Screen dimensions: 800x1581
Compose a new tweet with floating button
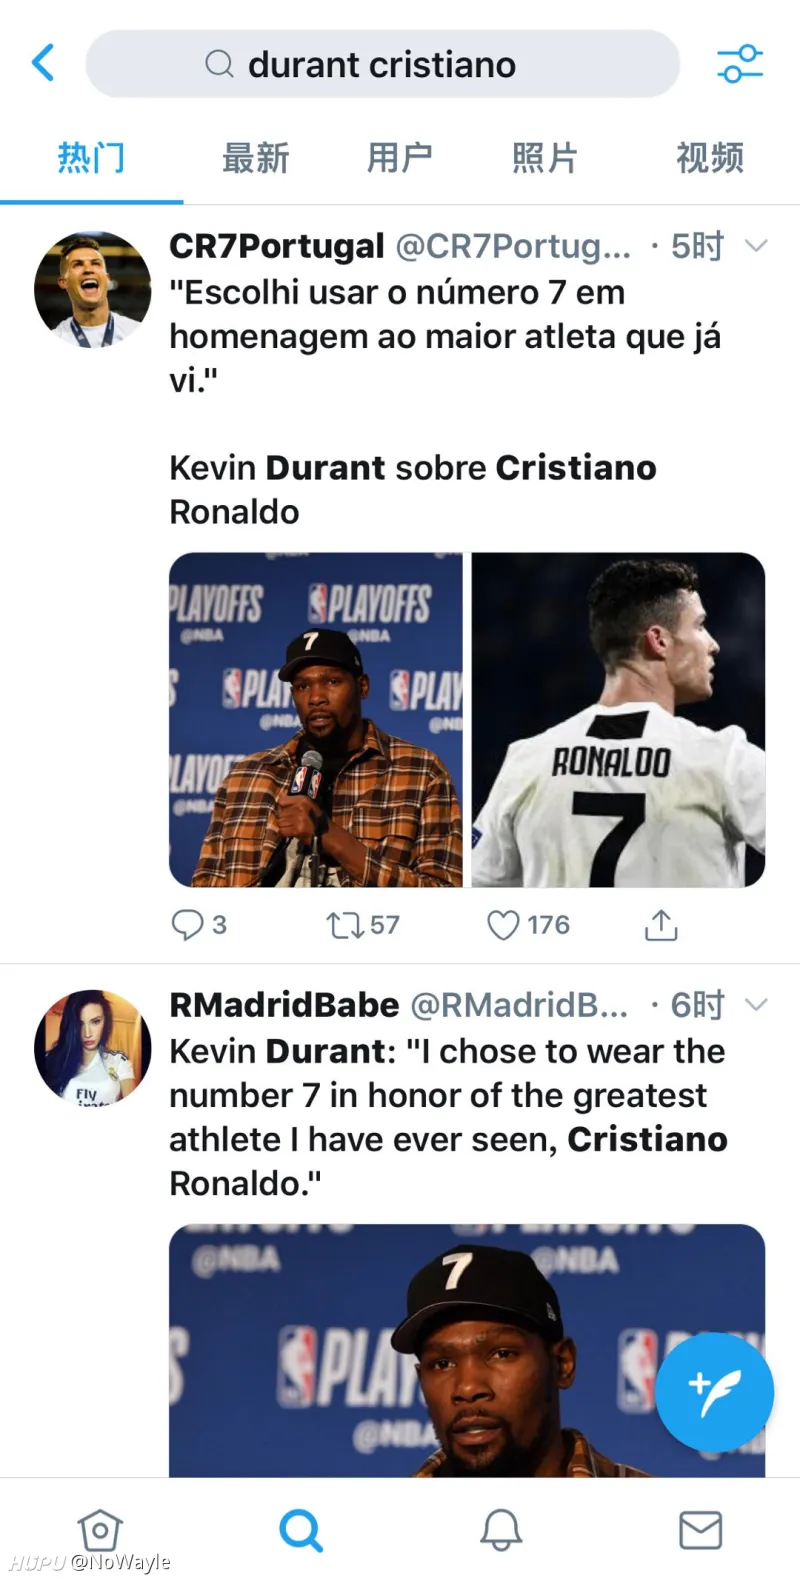pyautogui.click(x=714, y=1391)
